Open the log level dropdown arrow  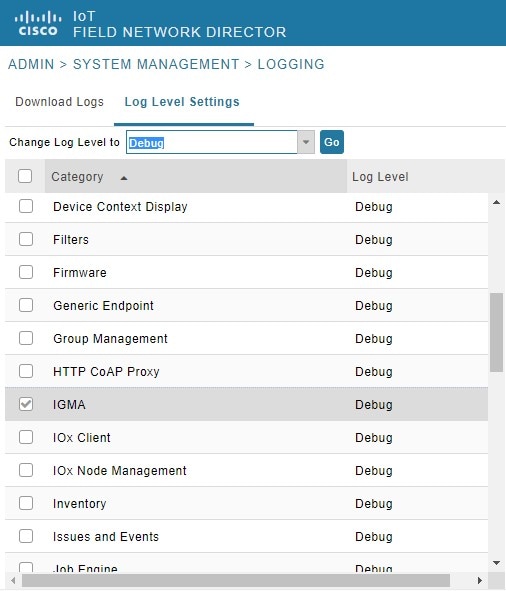[306, 142]
